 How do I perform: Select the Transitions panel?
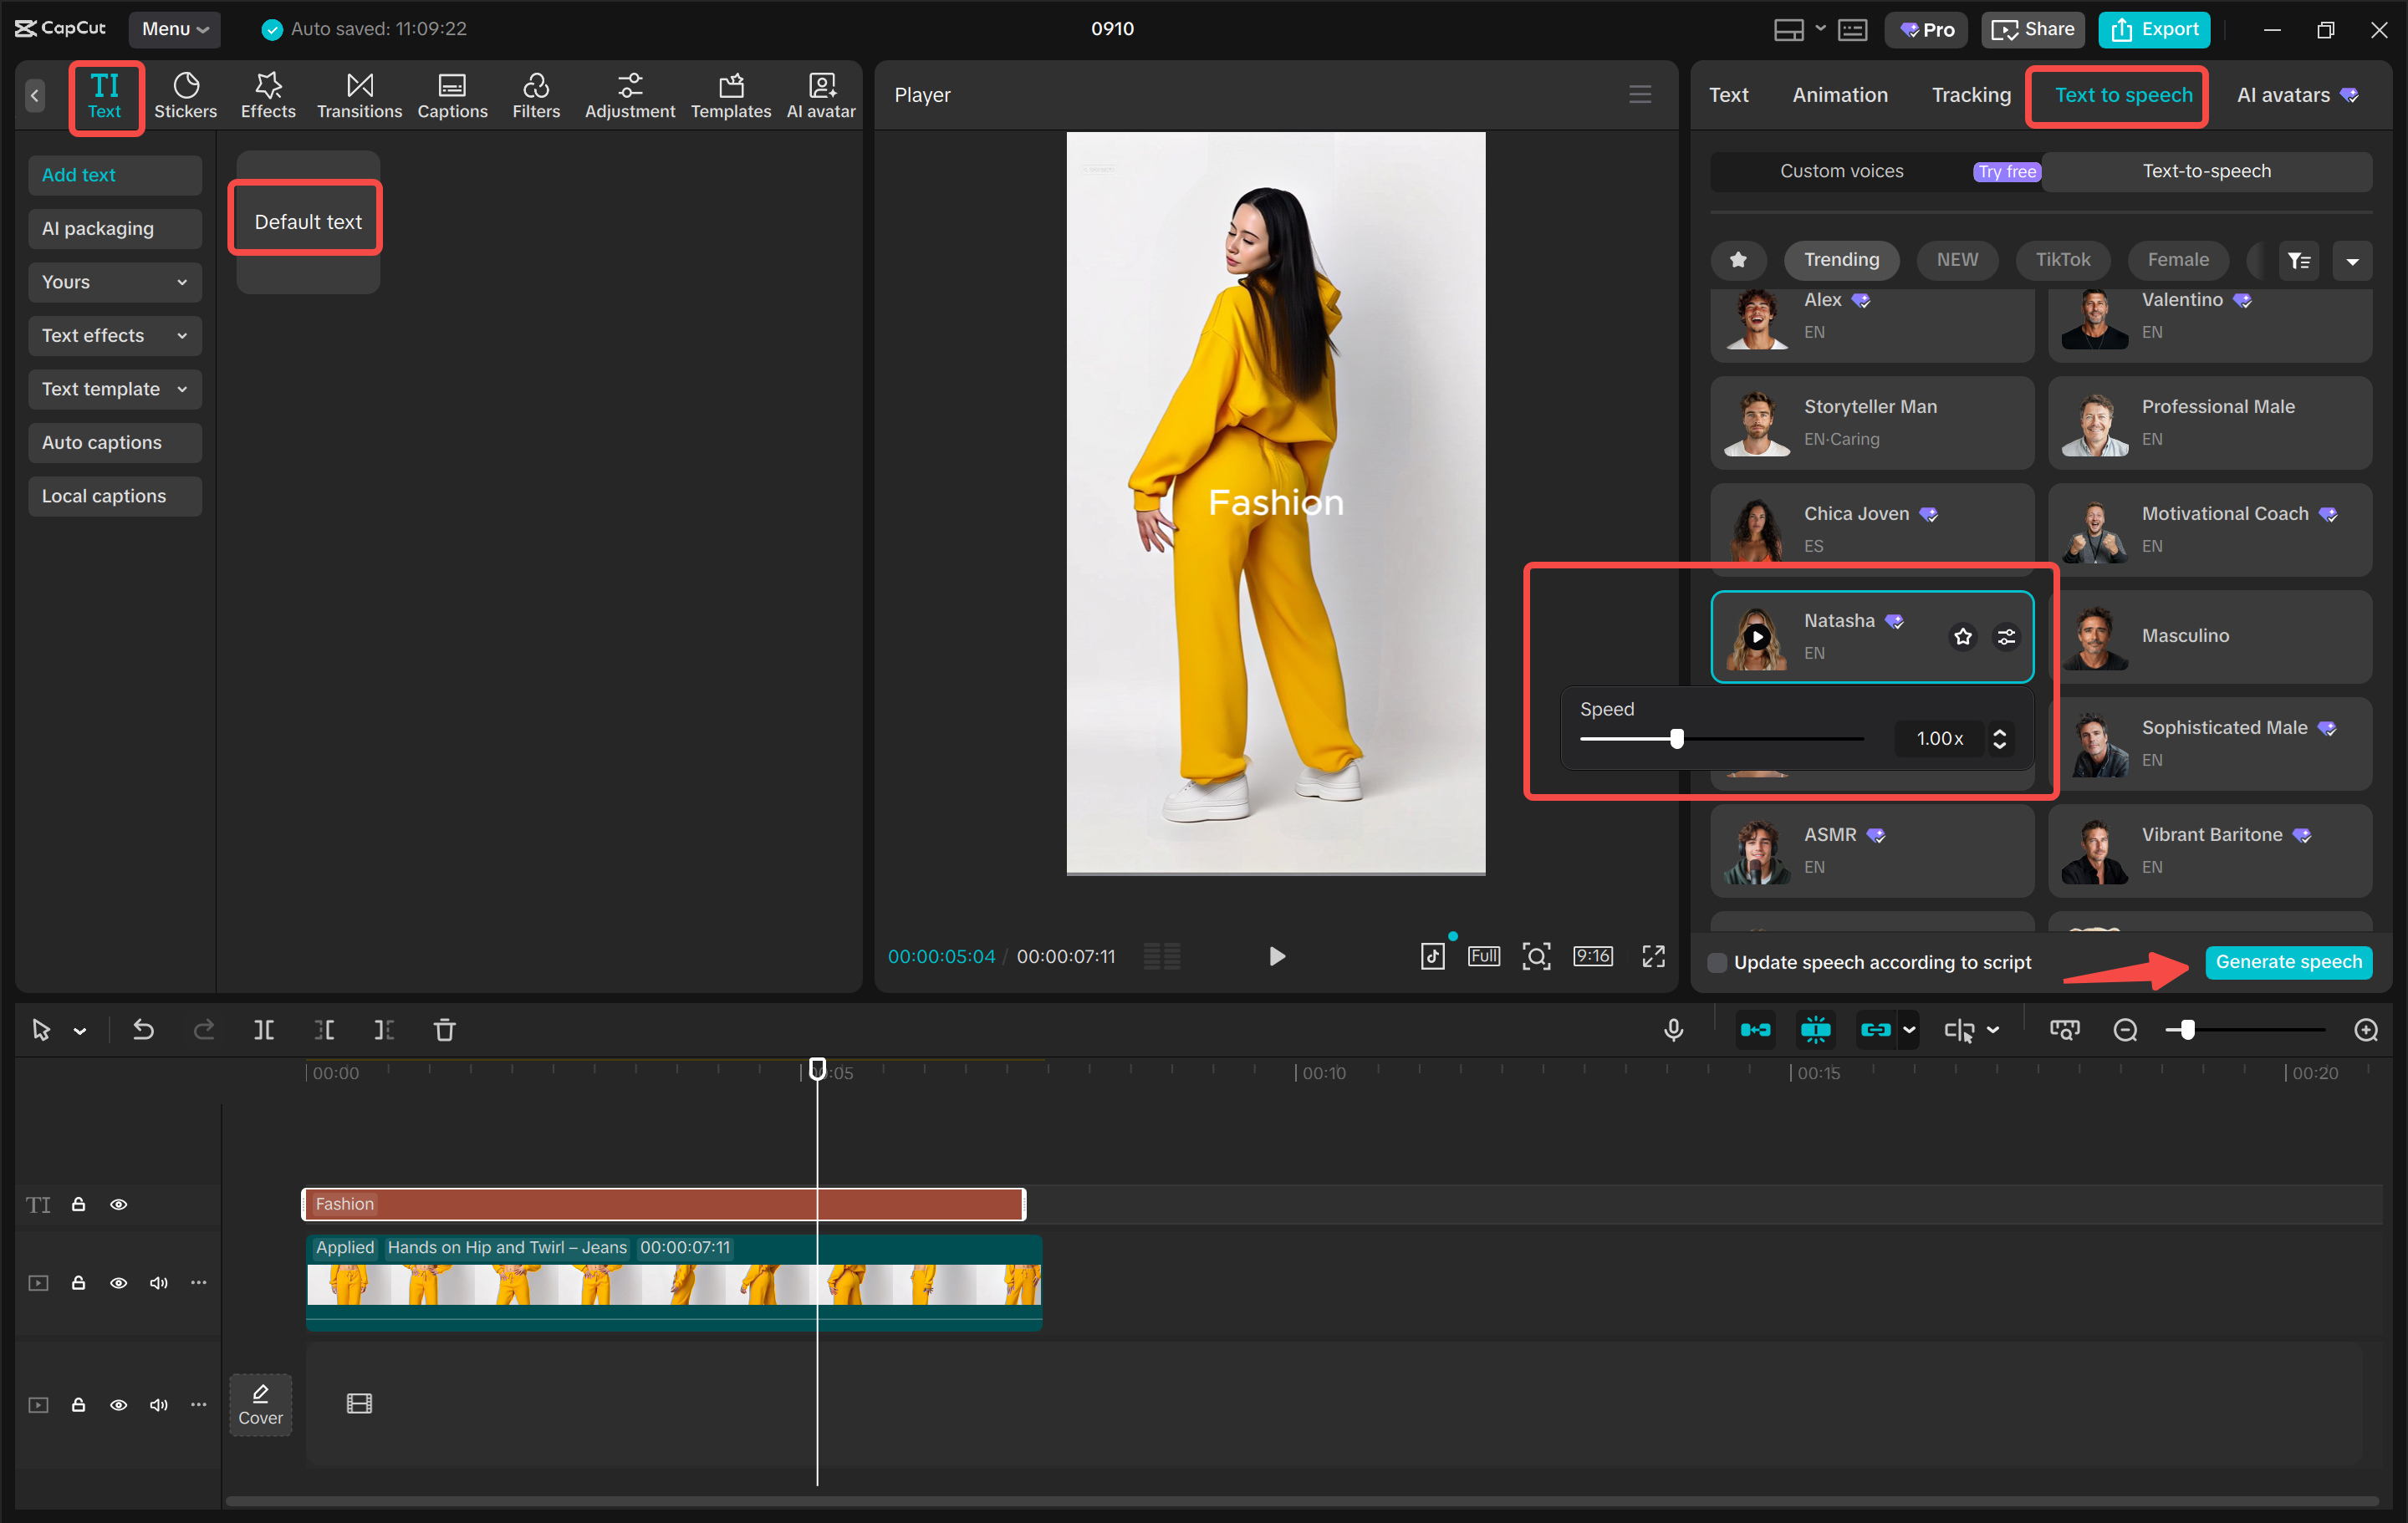click(x=359, y=95)
